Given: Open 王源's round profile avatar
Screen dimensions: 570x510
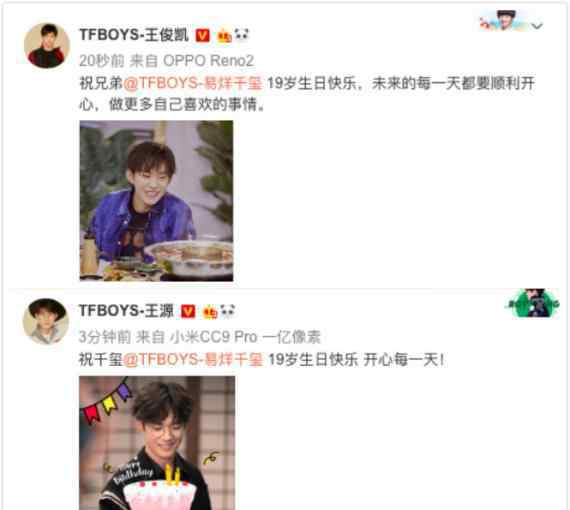Looking at the screenshot, I should coord(46,321).
